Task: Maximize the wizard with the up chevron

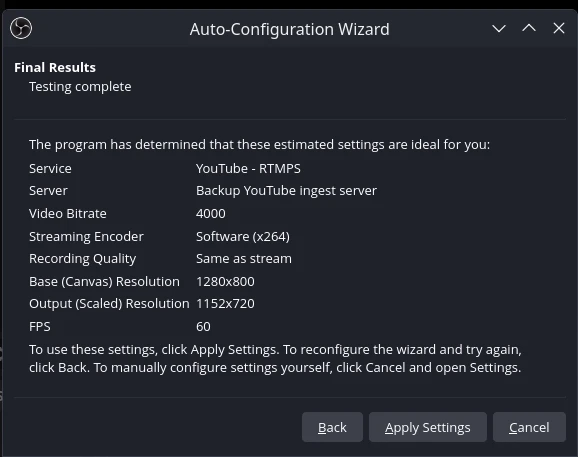Action: (x=529, y=28)
